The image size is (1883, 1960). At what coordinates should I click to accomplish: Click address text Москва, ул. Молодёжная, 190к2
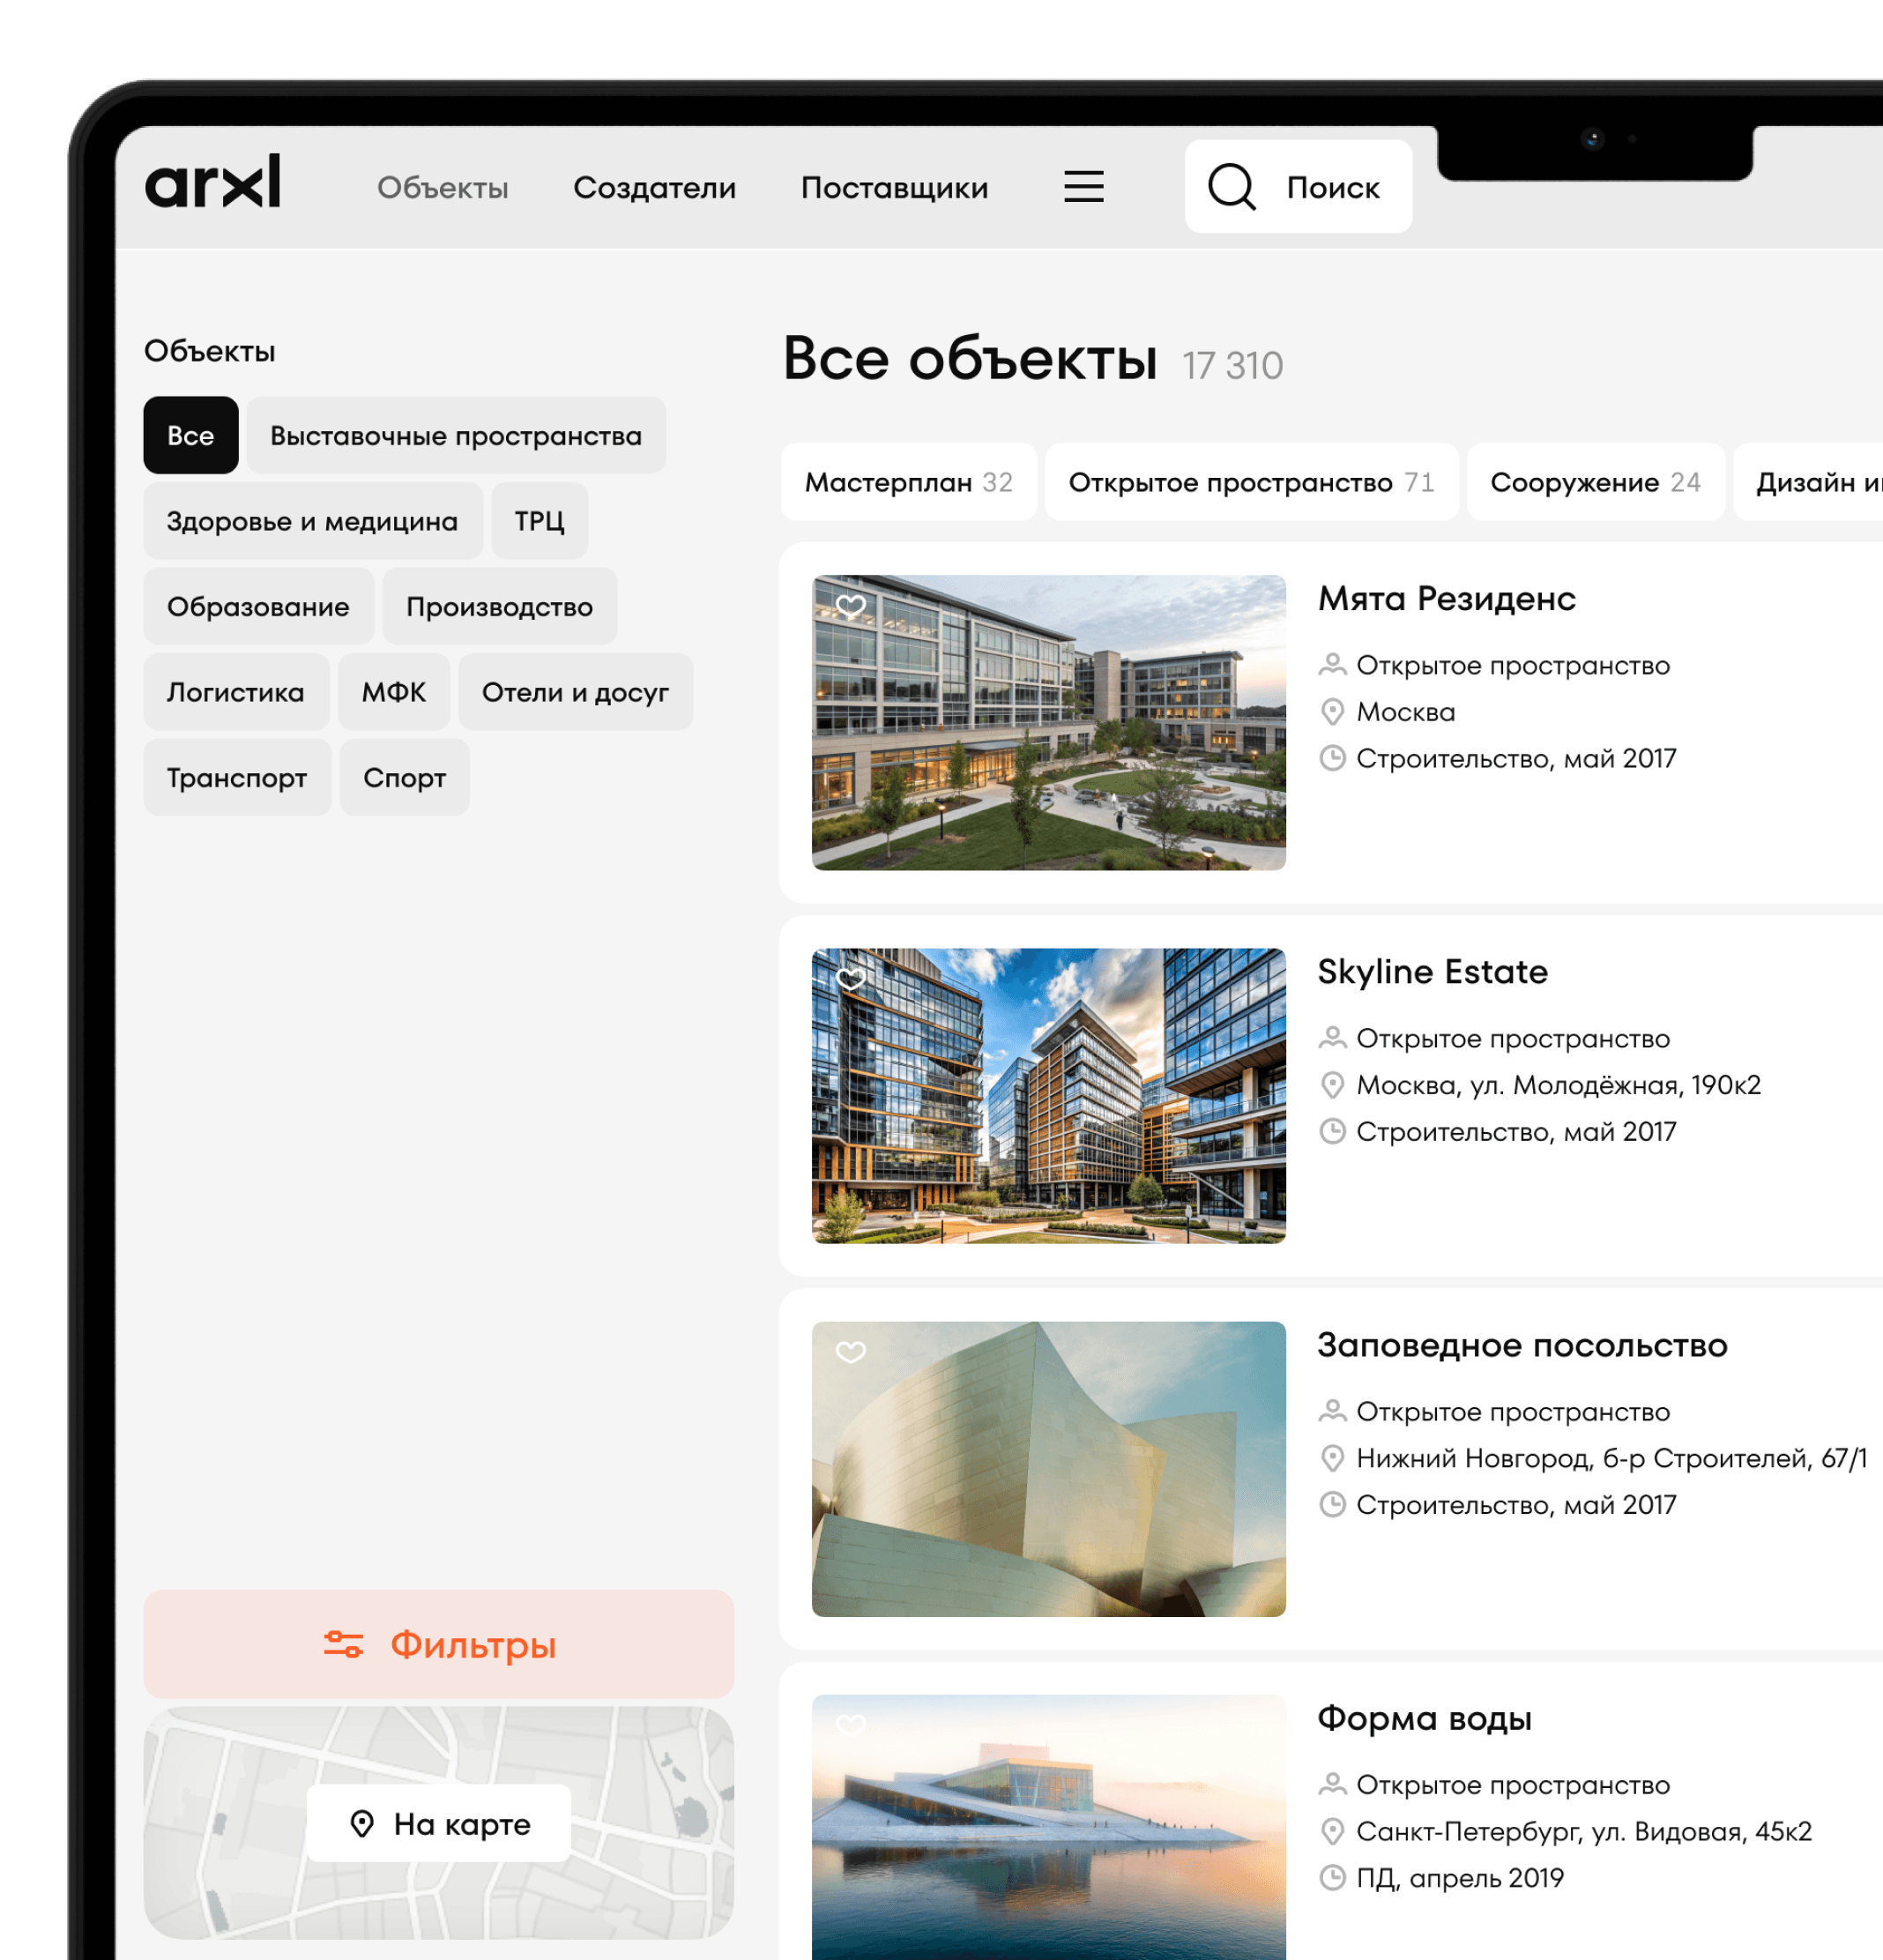pyautogui.click(x=1559, y=1085)
